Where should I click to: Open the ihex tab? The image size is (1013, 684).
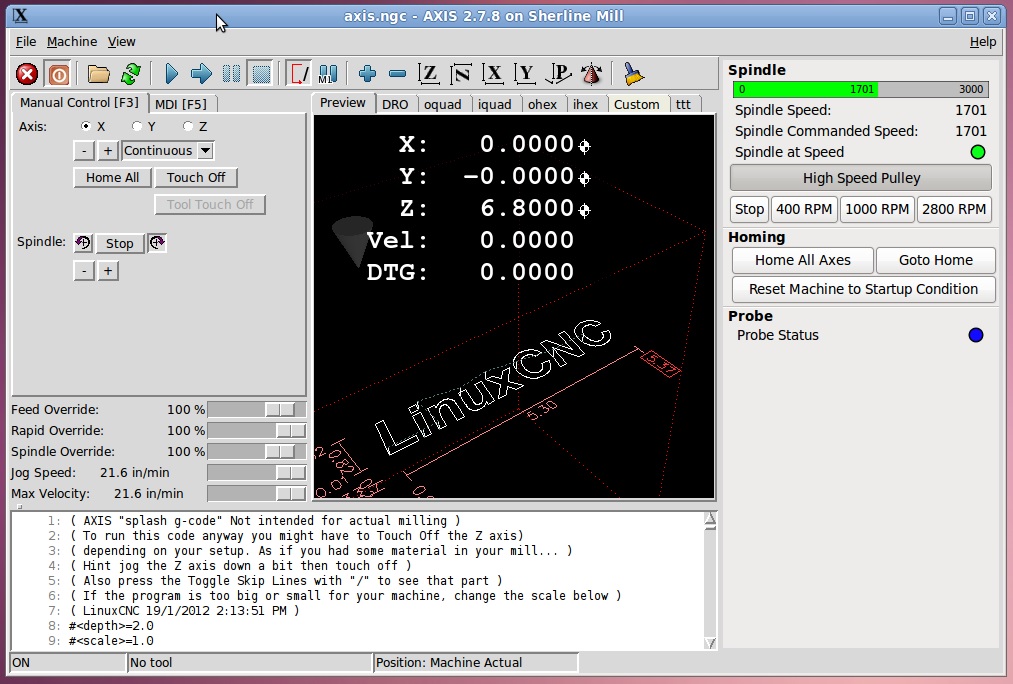pos(585,104)
